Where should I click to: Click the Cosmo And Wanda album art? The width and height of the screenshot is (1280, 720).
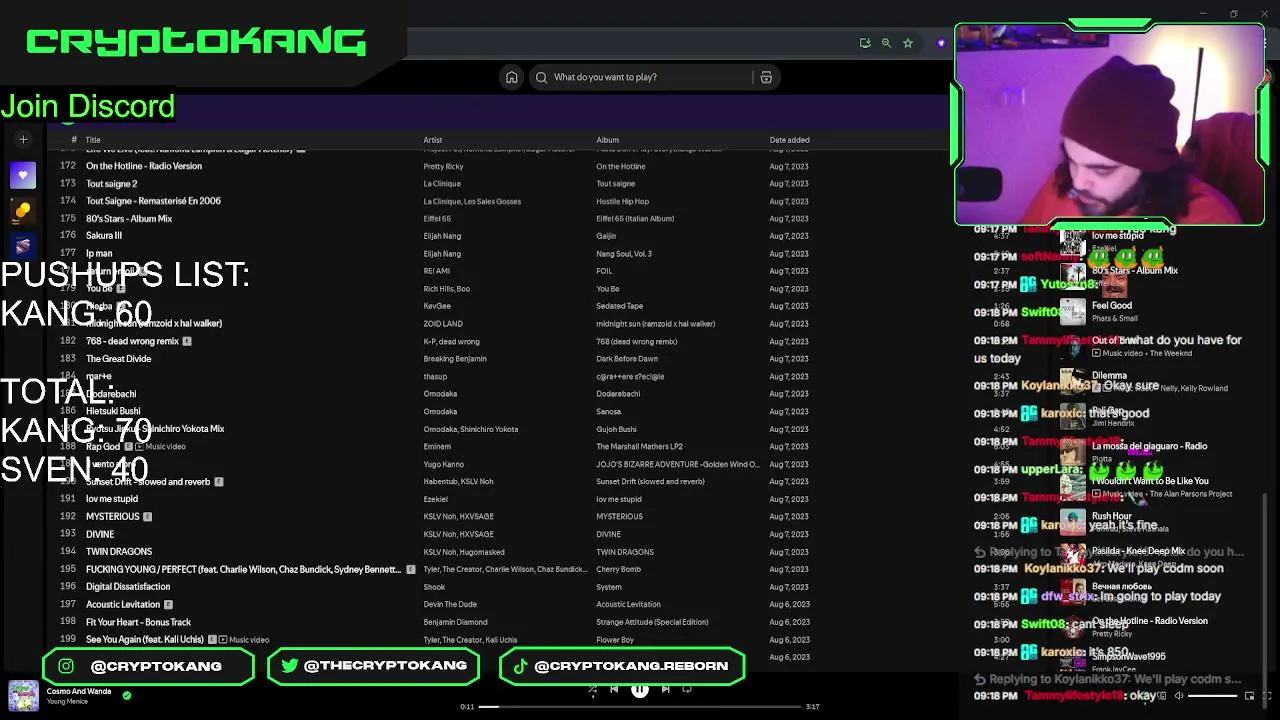tap(24, 695)
